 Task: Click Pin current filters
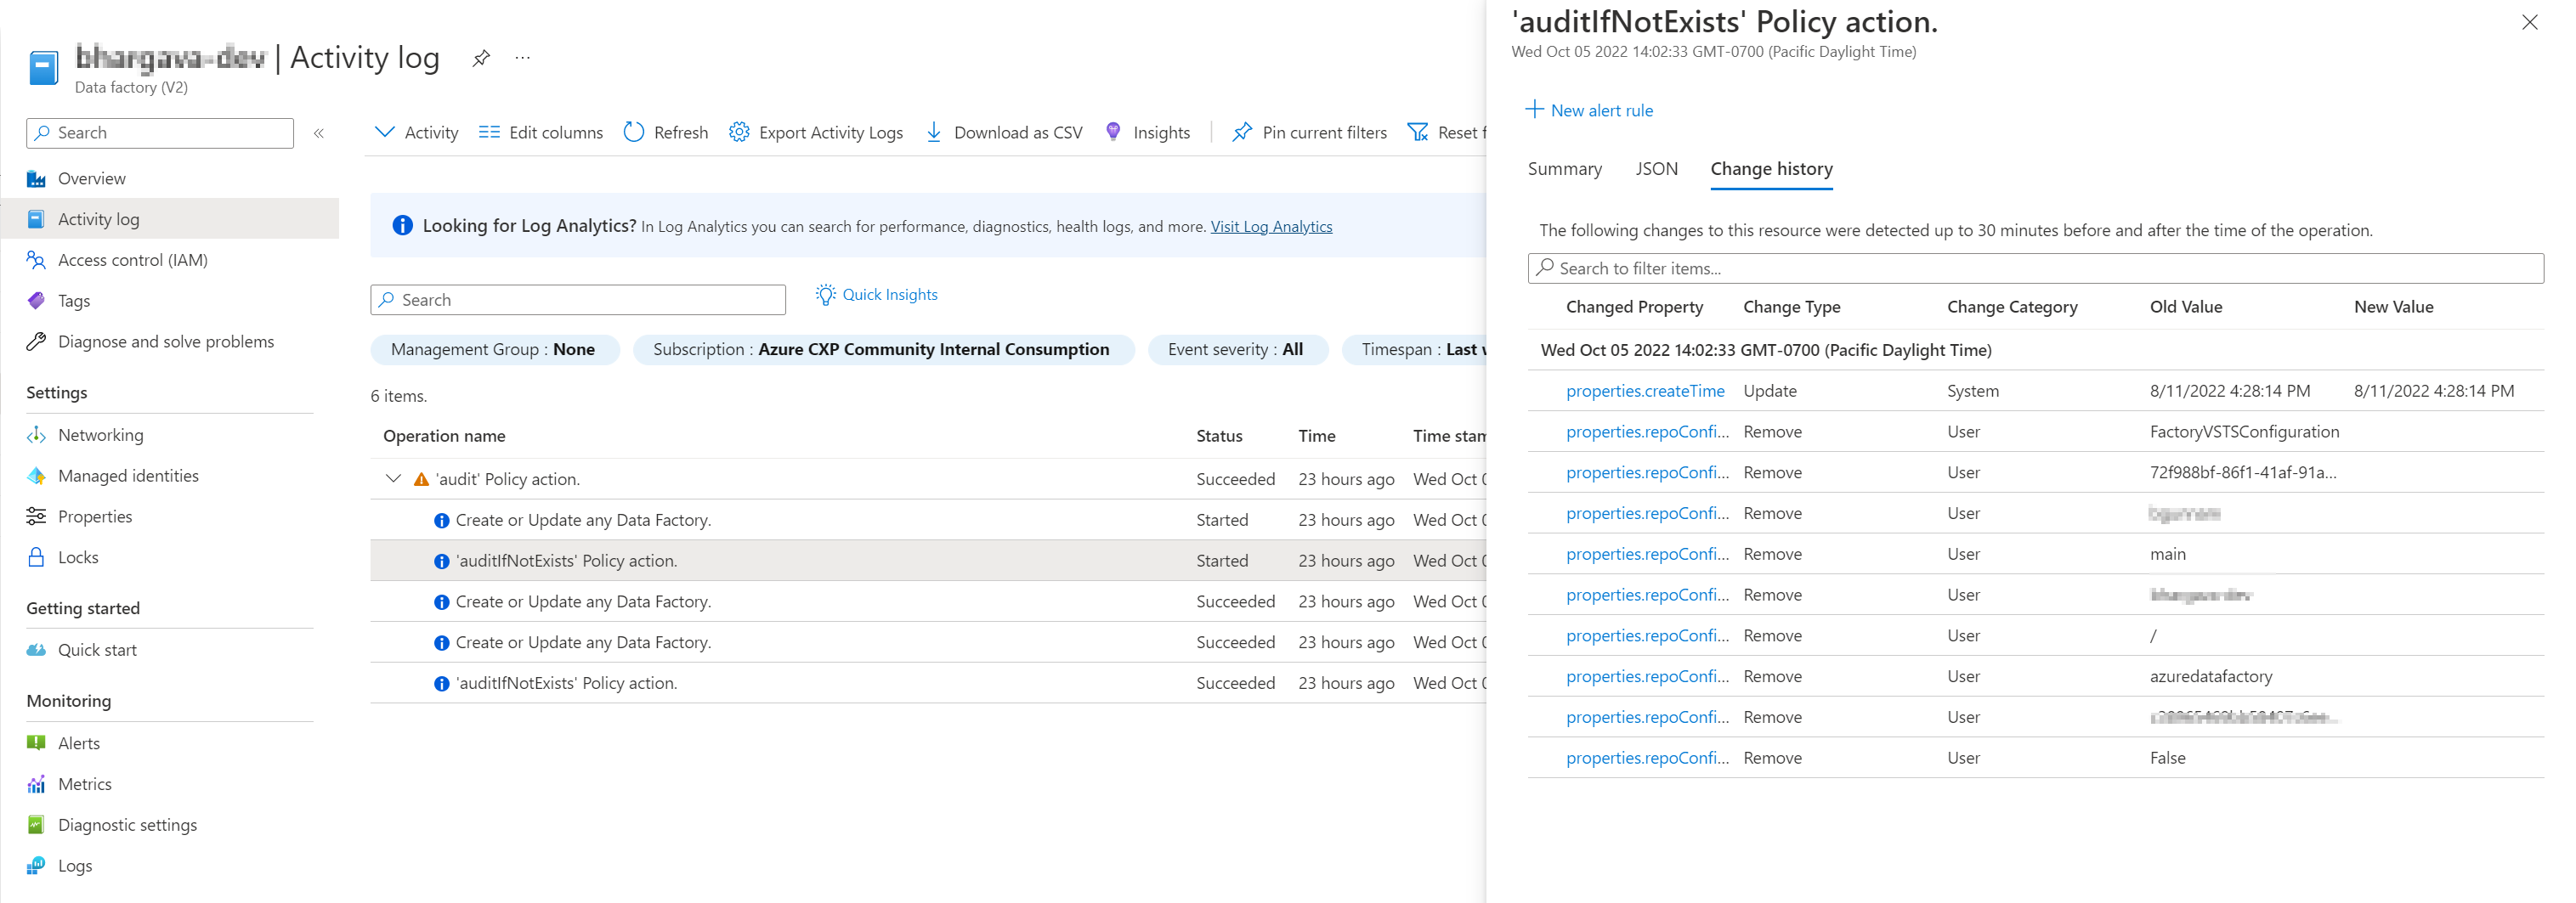click(1309, 132)
